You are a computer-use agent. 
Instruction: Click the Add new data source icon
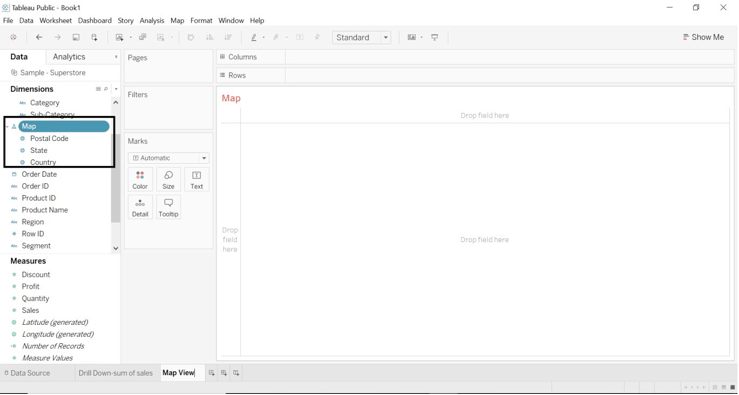pyautogui.click(x=94, y=37)
